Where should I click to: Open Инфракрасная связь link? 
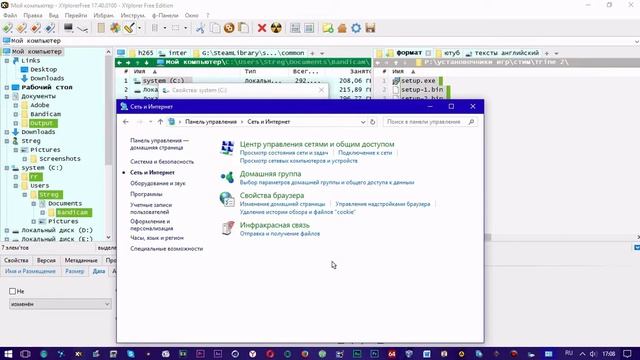[275, 225]
